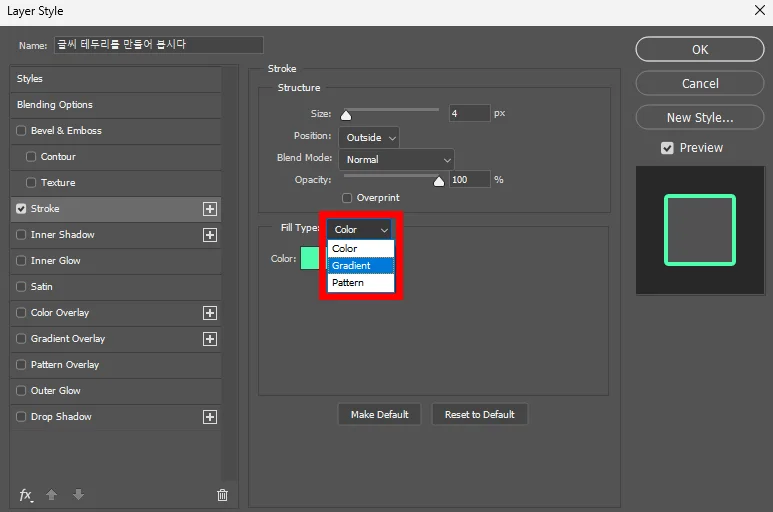Enable the Inner Glow checkbox

[21, 261]
